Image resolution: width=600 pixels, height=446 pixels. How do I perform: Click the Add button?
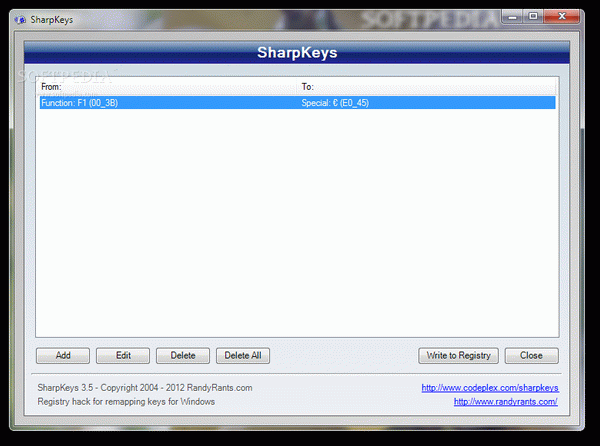[63, 355]
